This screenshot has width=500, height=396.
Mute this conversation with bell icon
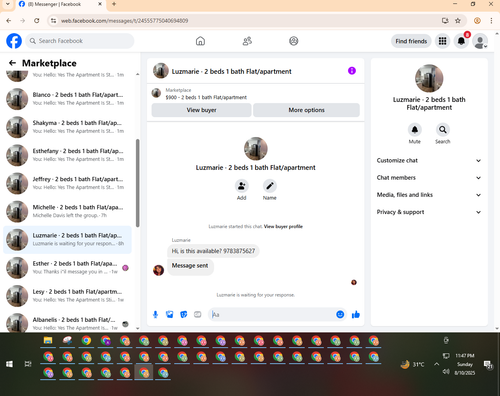415,130
